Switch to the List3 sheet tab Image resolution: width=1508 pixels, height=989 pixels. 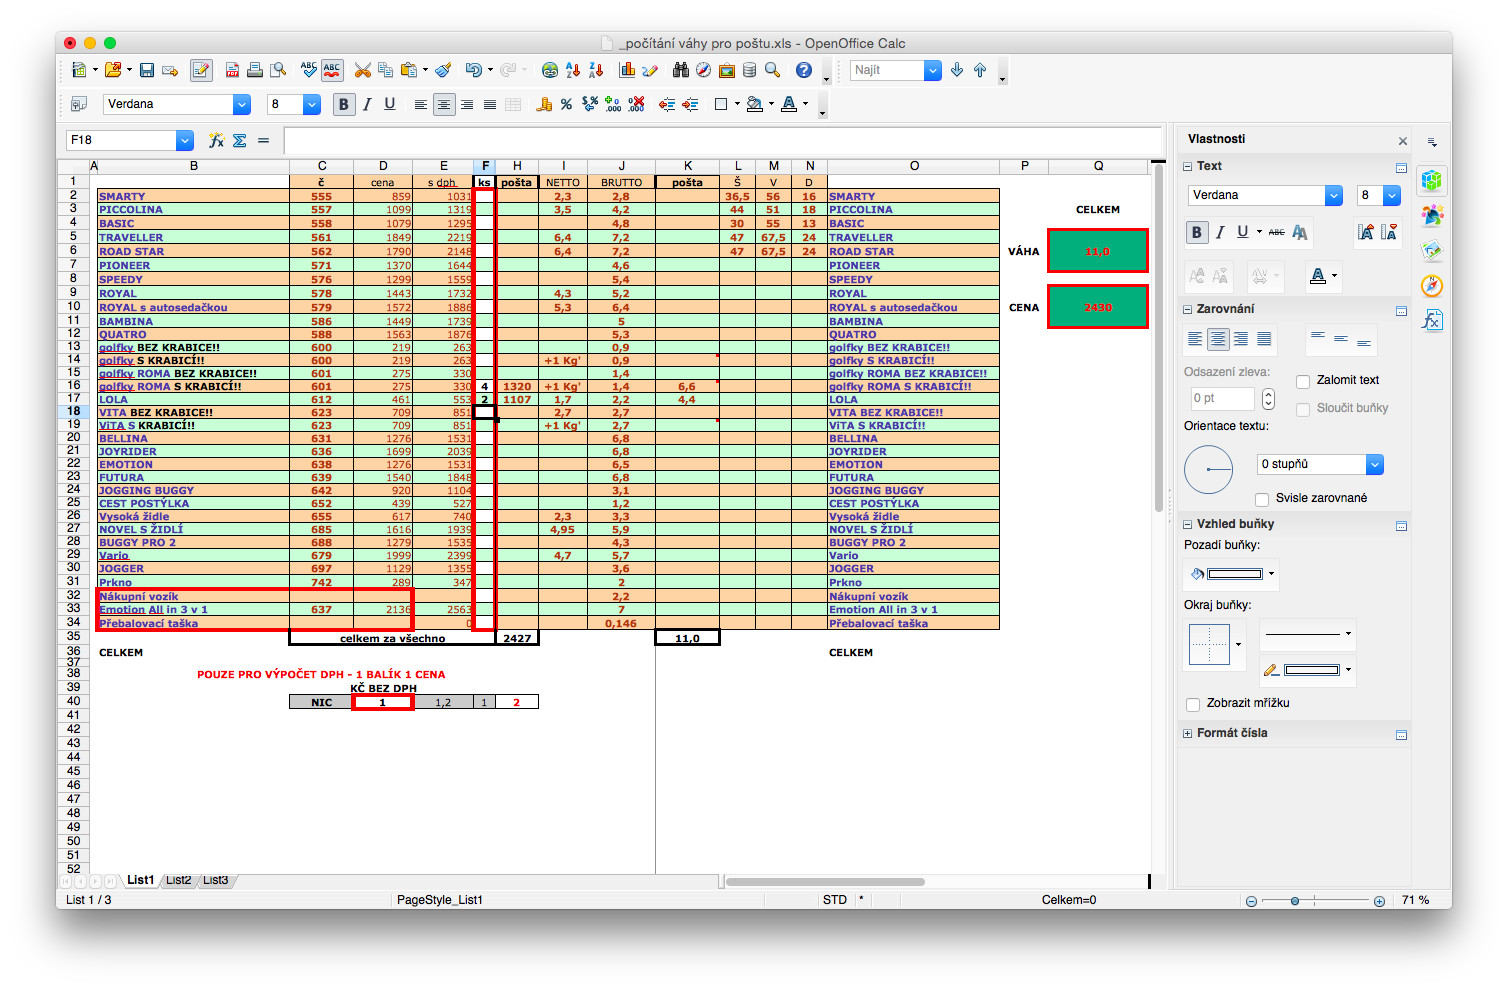[215, 880]
